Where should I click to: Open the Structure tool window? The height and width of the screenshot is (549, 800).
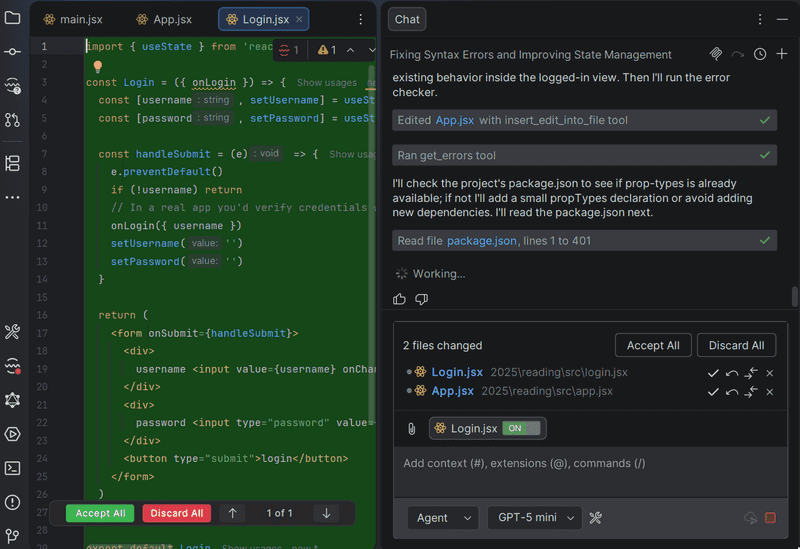pos(12,163)
